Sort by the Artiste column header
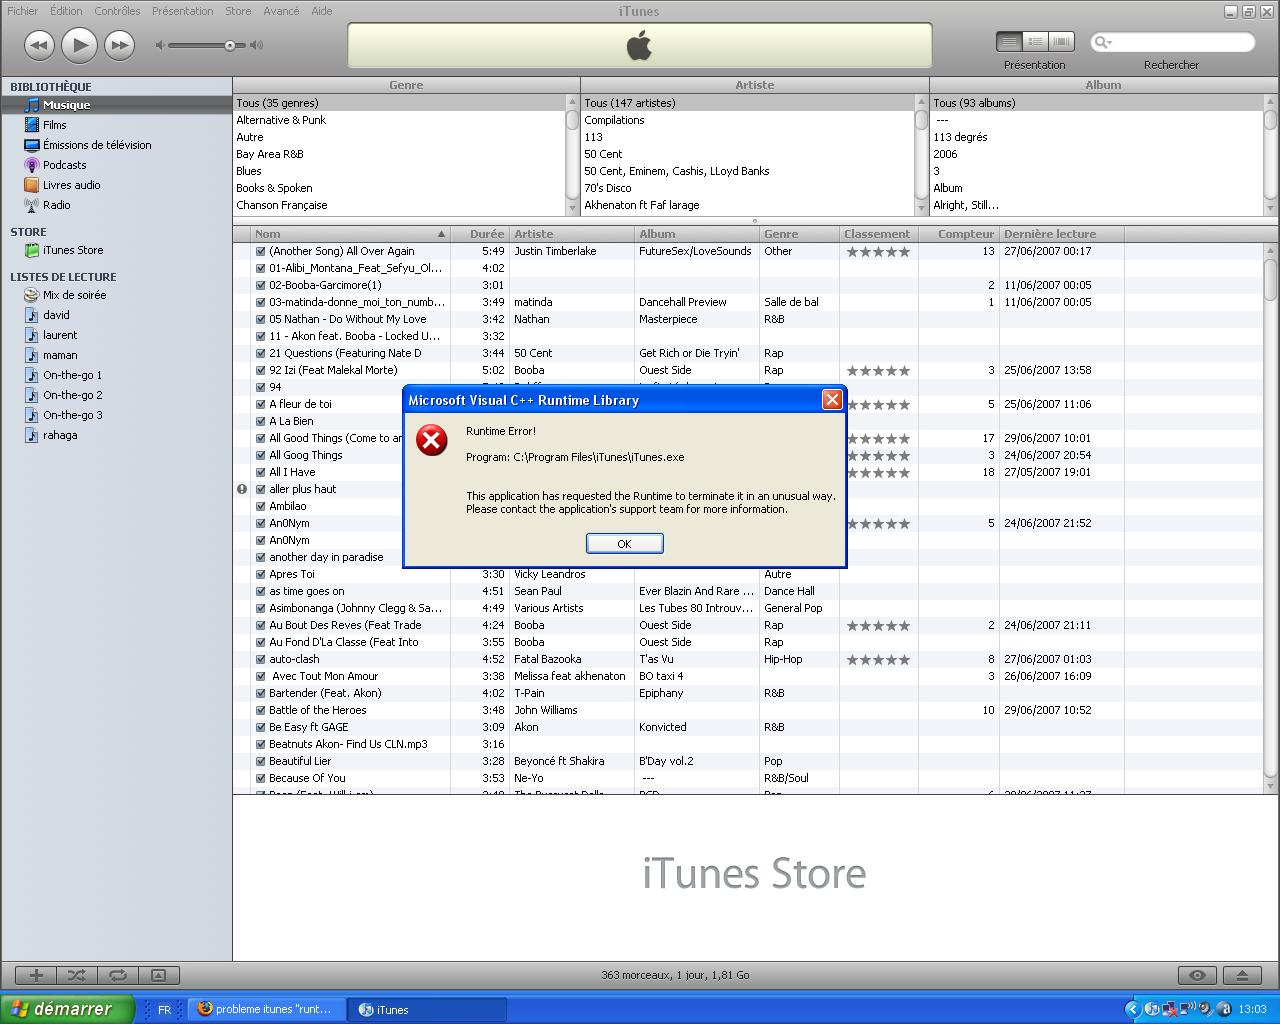Image resolution: width=1280 pixels, height=1024 pixels. pyautogui.click(x=572, y=234)
